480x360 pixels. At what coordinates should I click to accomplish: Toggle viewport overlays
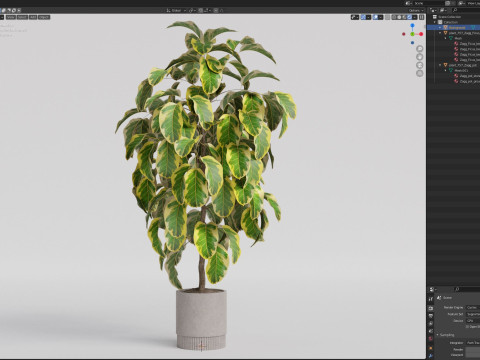point(375,17)
